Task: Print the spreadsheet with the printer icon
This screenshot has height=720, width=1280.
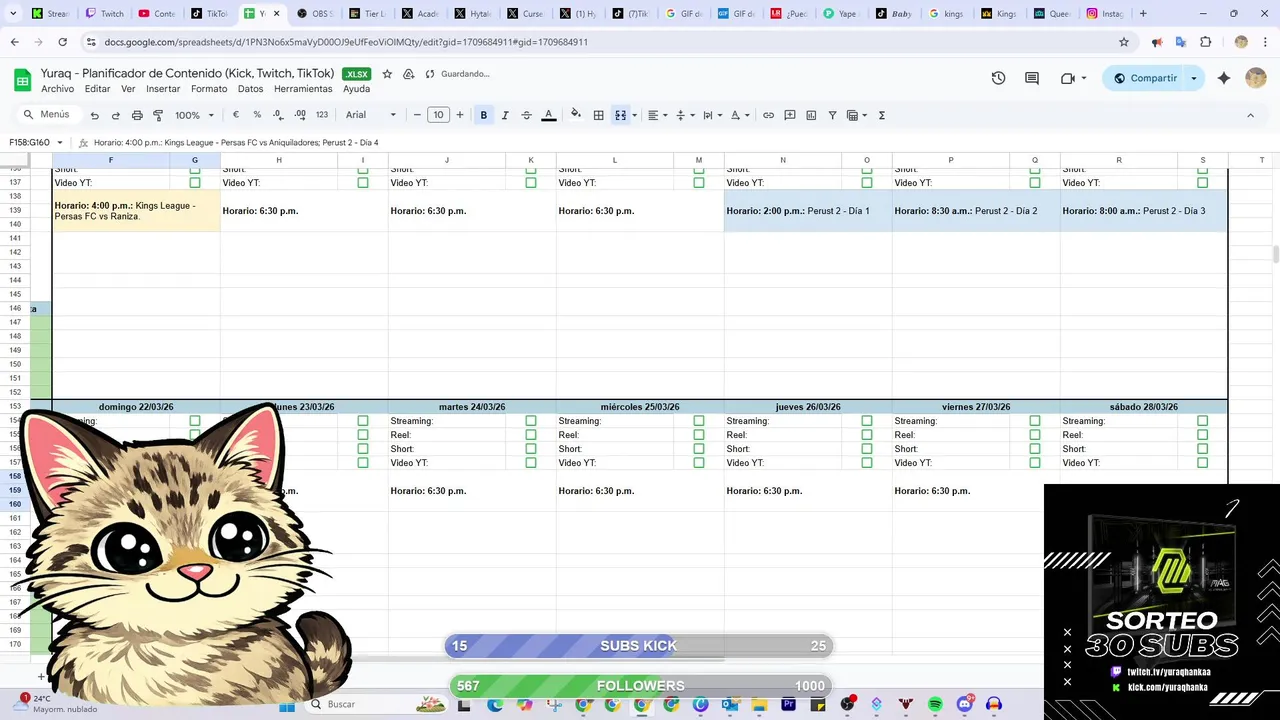Action: [137, 115]
